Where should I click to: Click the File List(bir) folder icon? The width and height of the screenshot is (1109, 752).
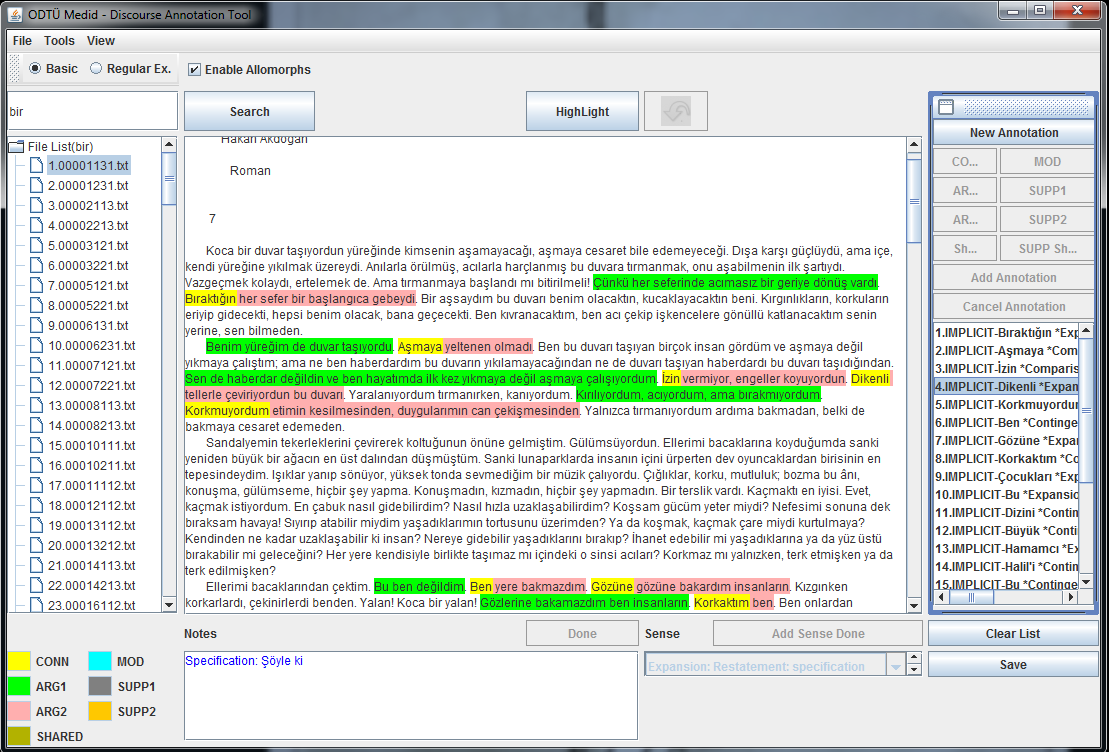16,146
